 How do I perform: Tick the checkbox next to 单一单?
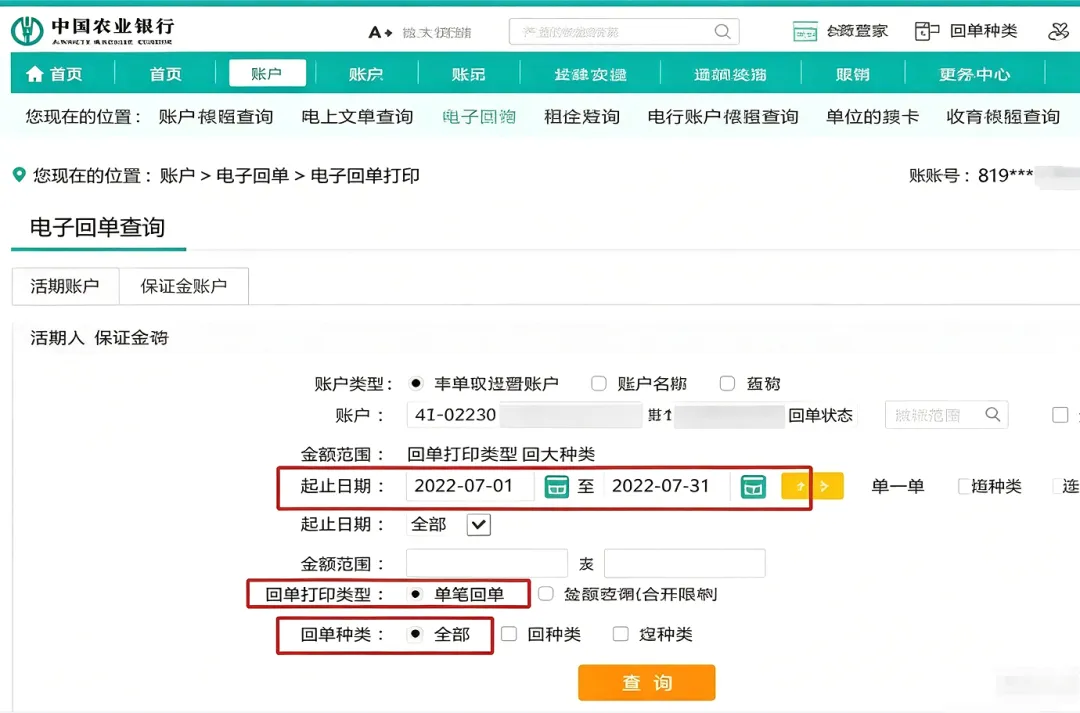coord(964,486)
